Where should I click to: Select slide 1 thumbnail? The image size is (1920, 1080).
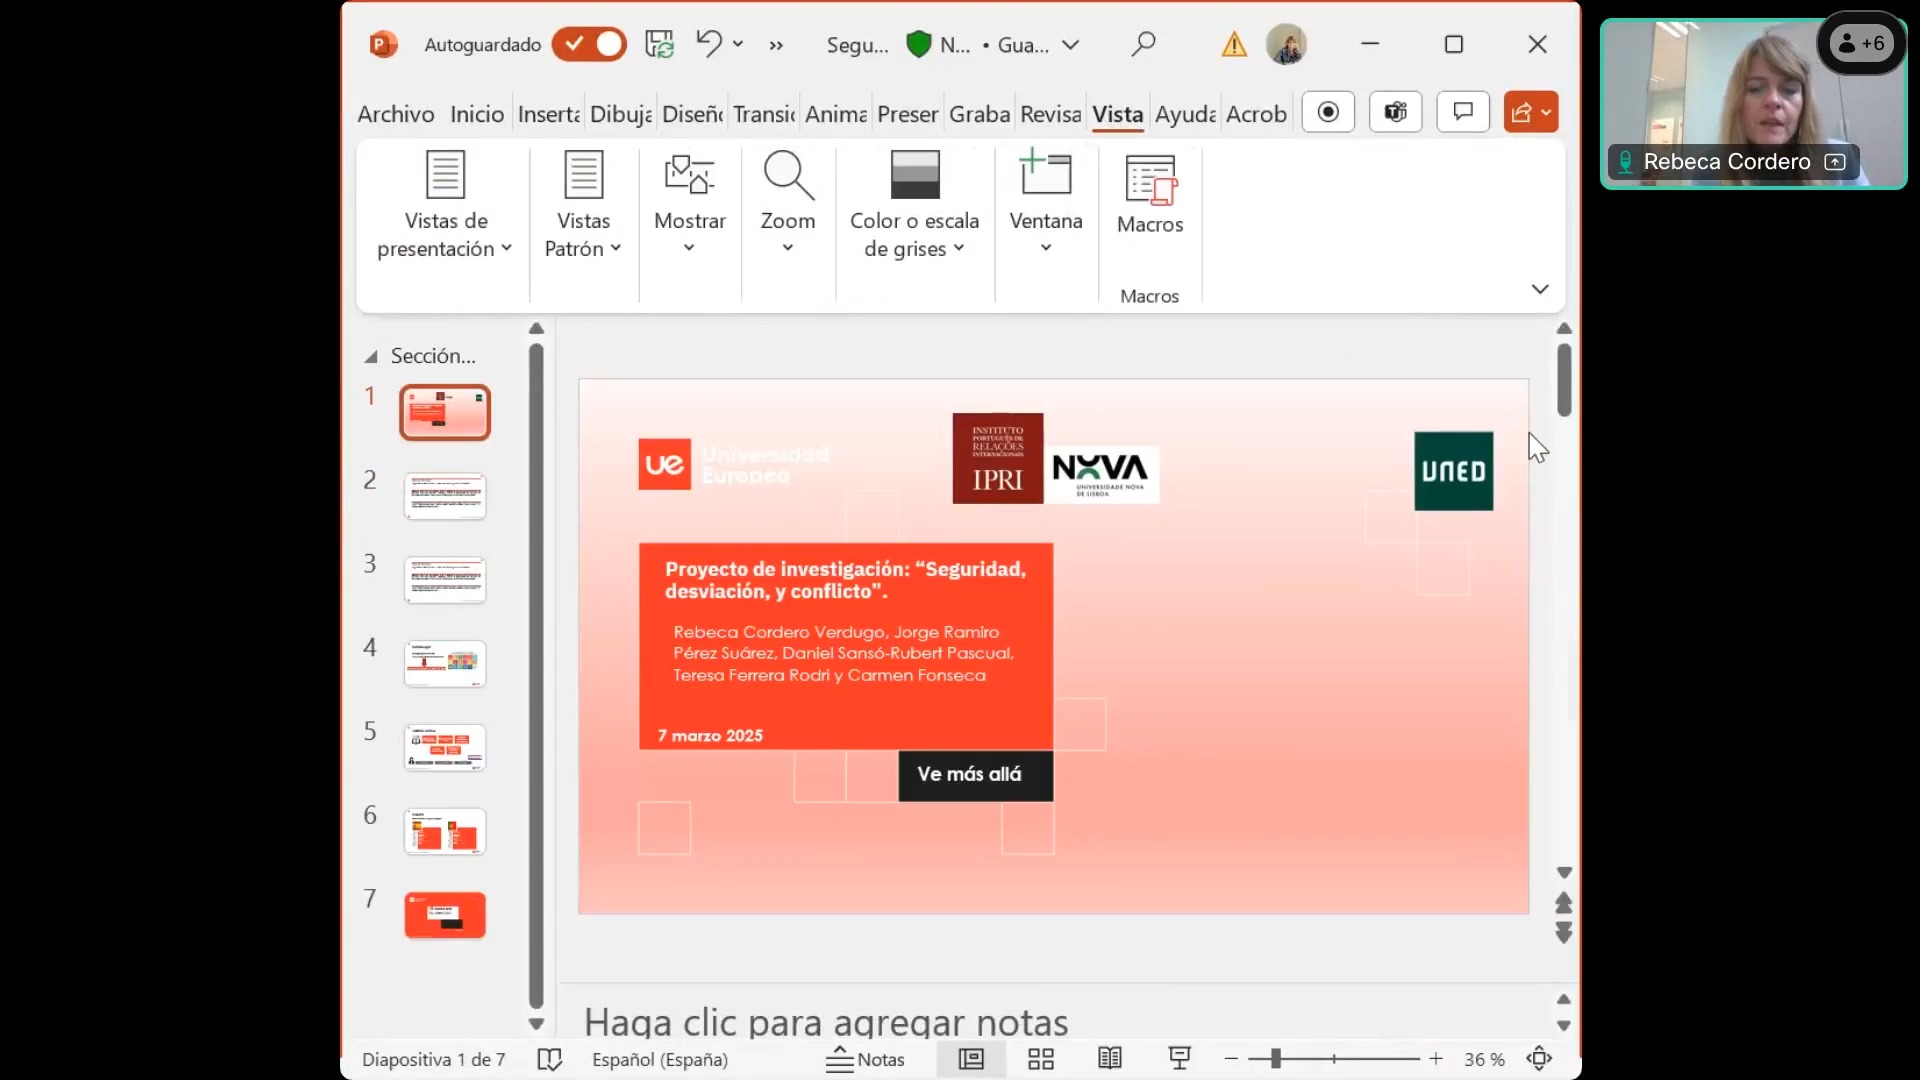pos(445,412)
